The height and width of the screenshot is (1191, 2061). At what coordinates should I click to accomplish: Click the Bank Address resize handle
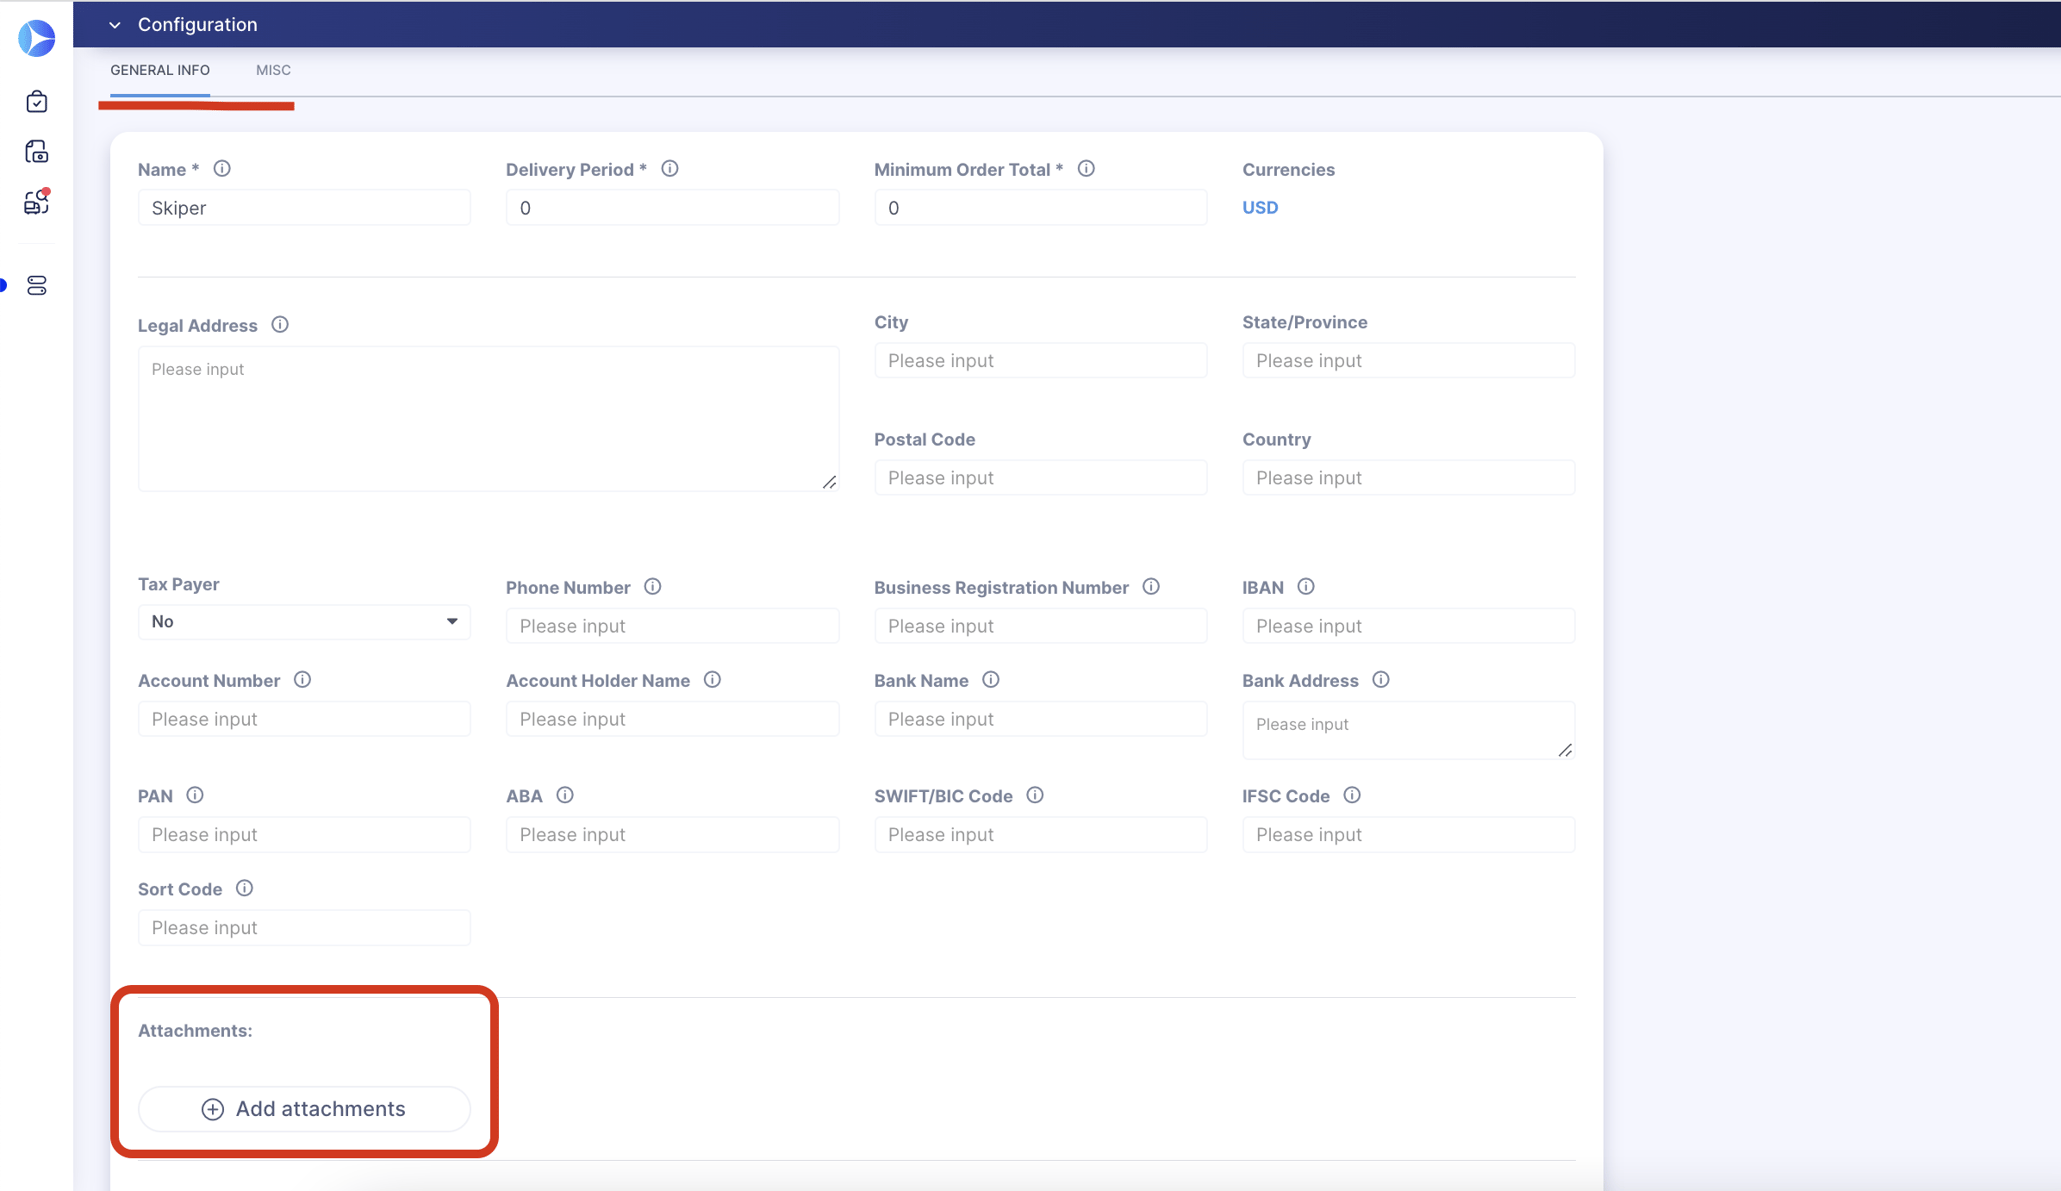pos(1565,750)
